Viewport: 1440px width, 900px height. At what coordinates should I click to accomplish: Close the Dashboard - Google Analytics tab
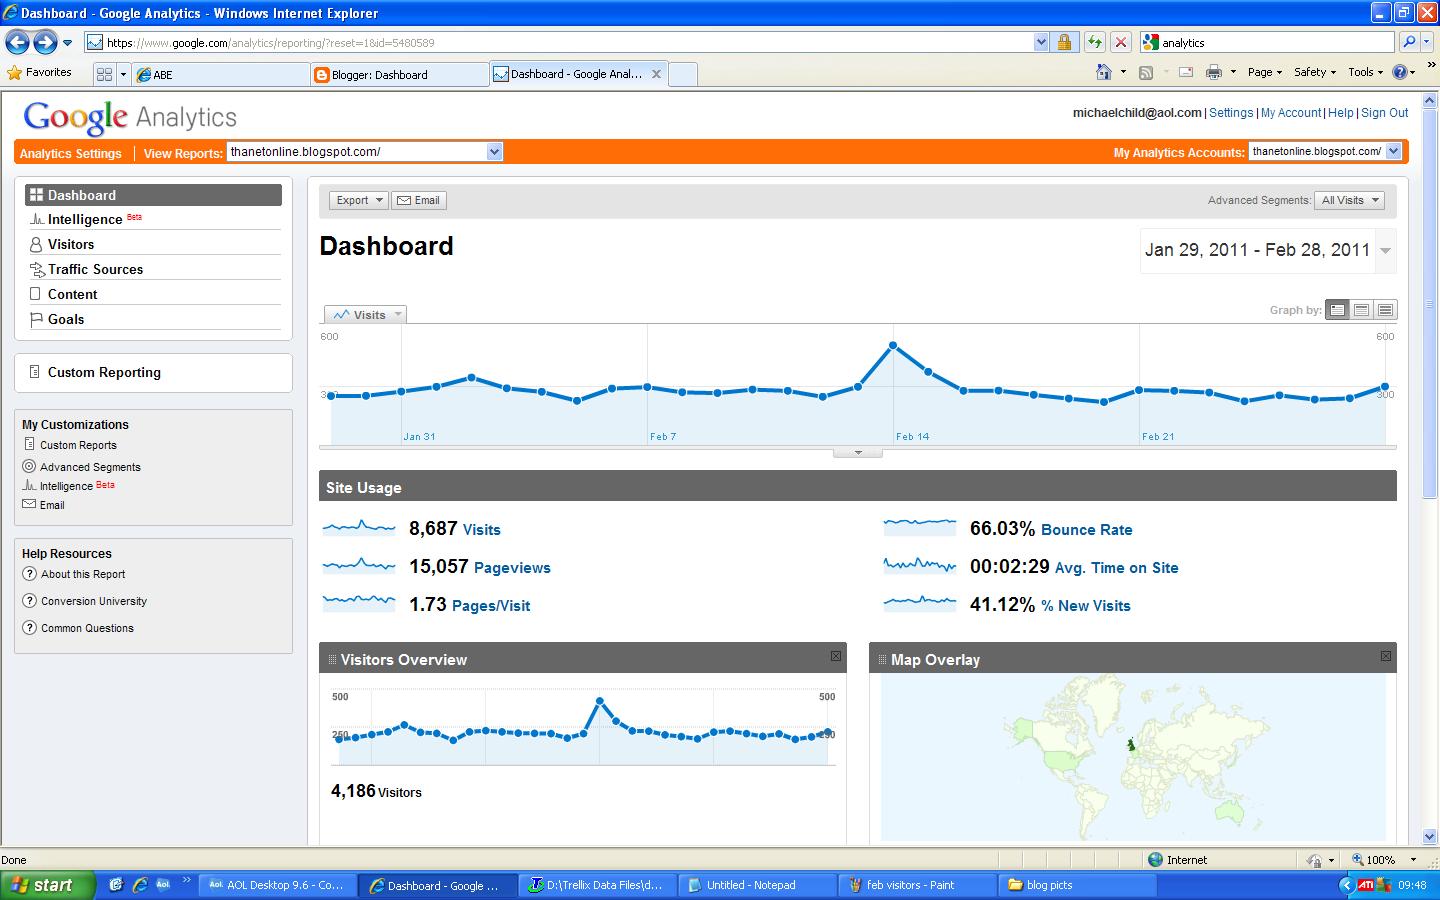[x=656, y=74]
